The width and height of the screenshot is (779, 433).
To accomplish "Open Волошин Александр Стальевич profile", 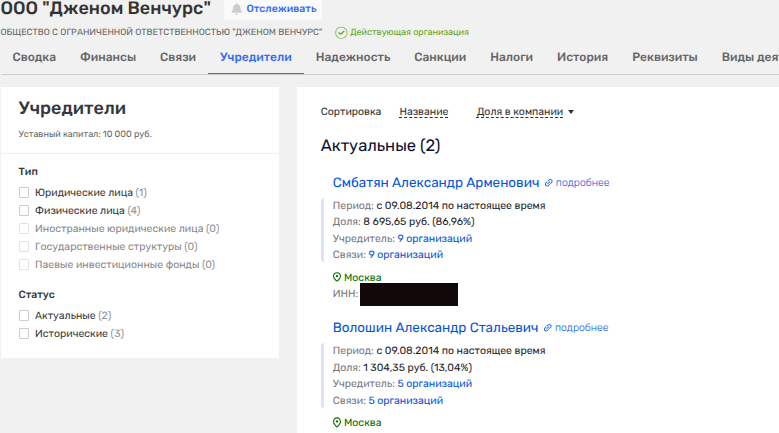I will point(435,327).
